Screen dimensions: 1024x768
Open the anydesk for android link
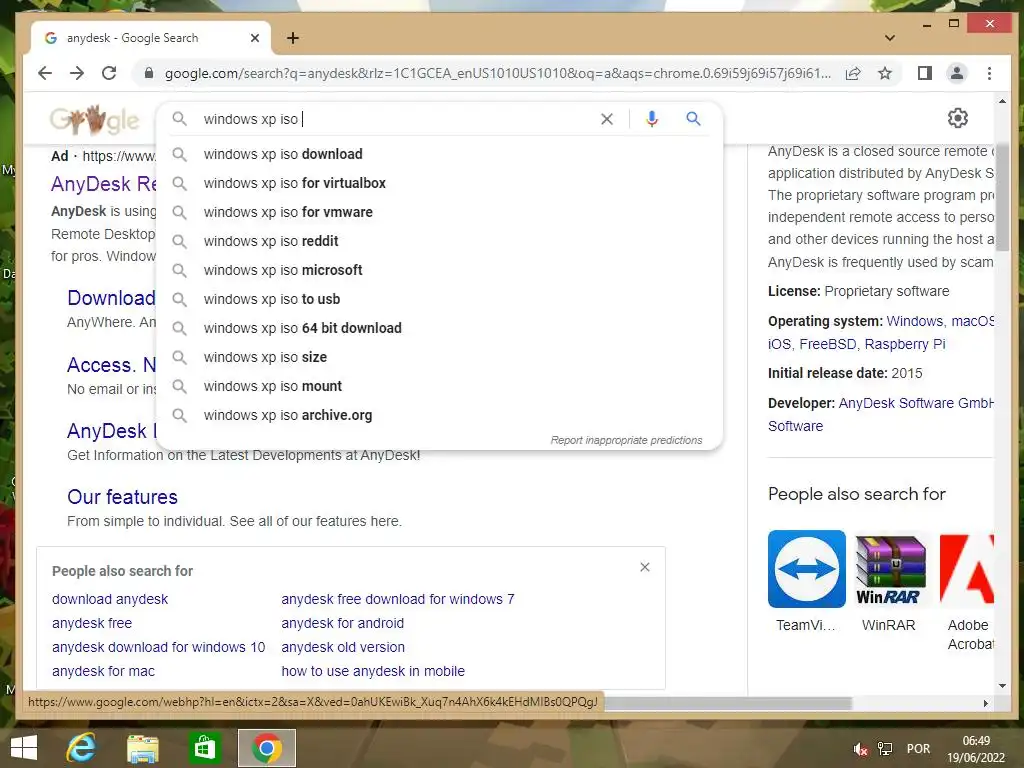pos(342,623)
